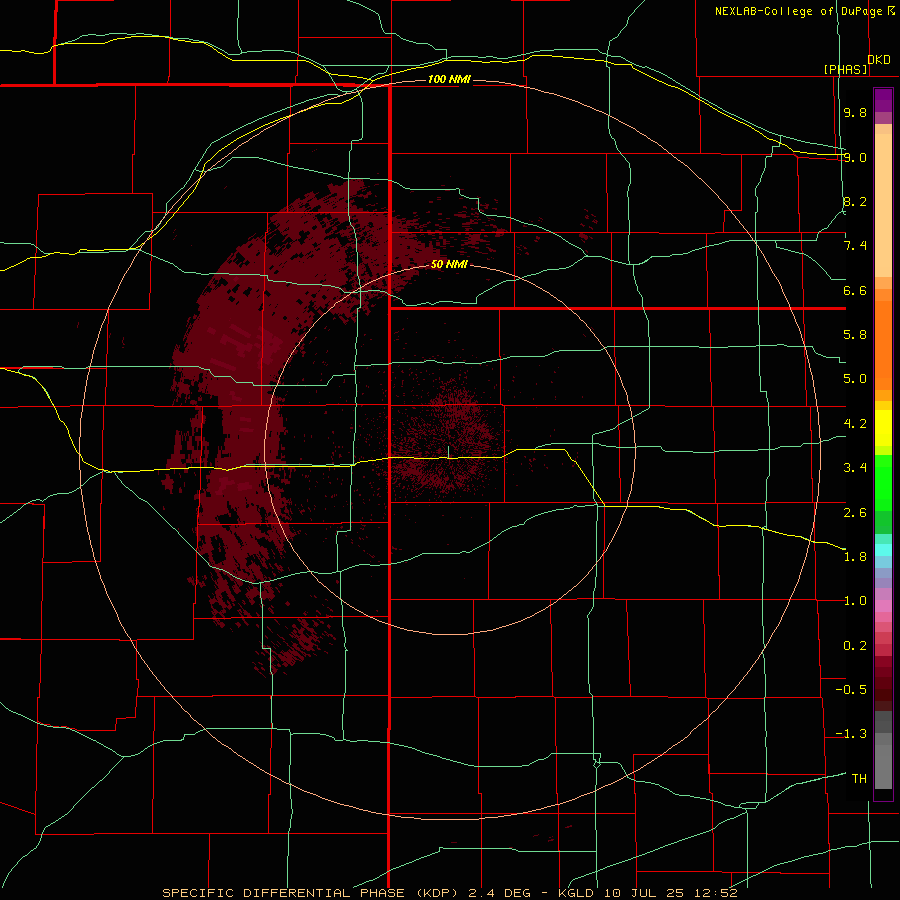The width and height of the screenshot is (900, 900).
Task: Click the 'DKD' label above color scale
Action: [x=879, y=60]
